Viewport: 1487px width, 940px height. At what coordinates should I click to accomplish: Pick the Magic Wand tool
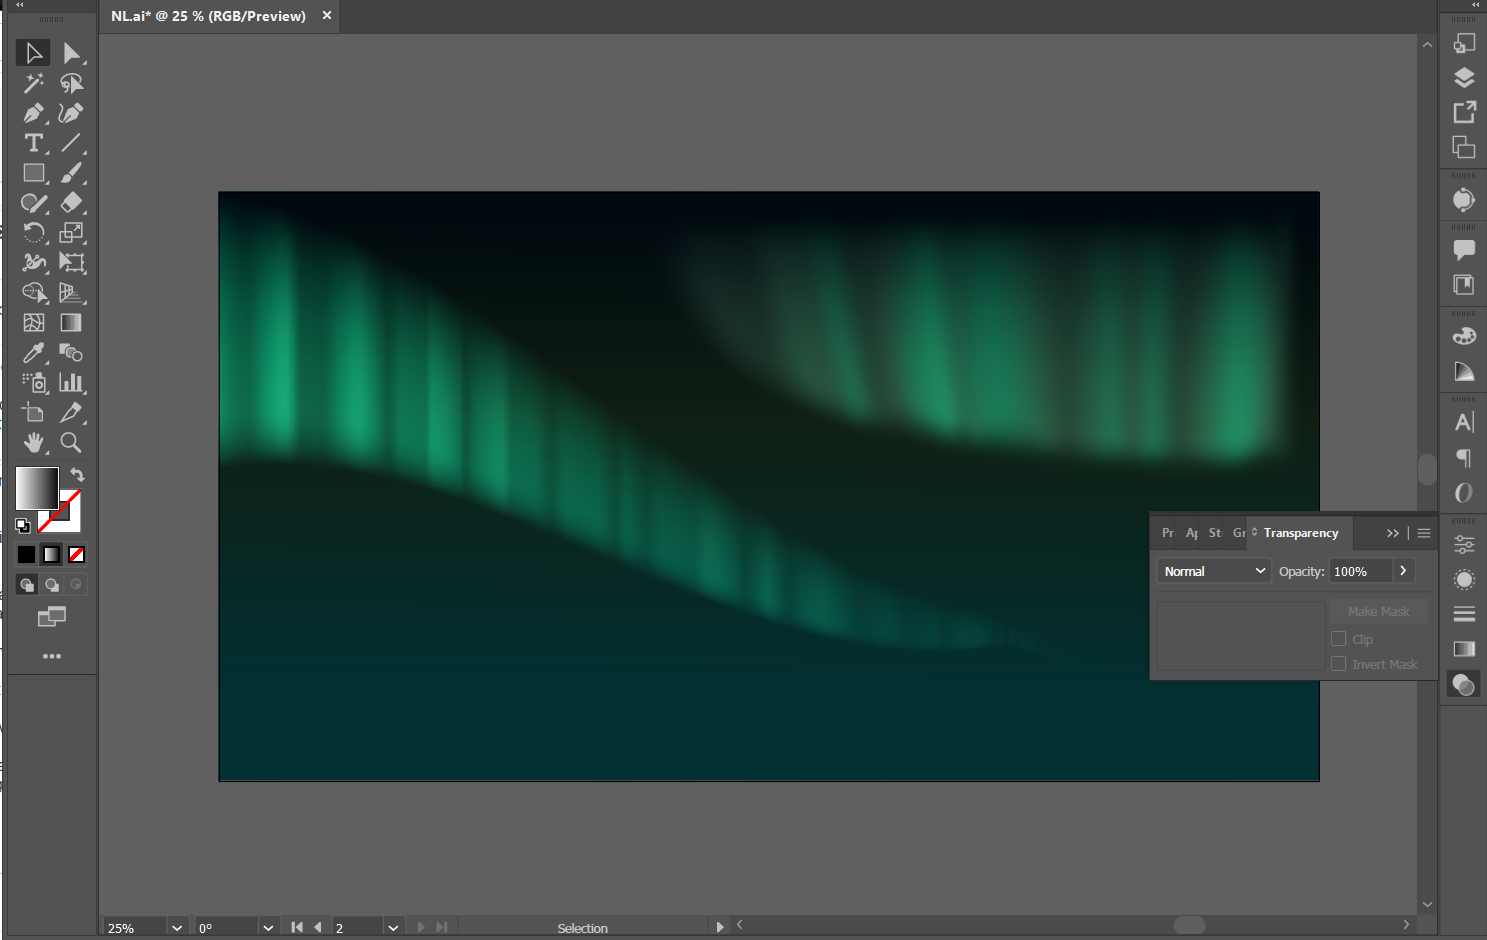33,83
